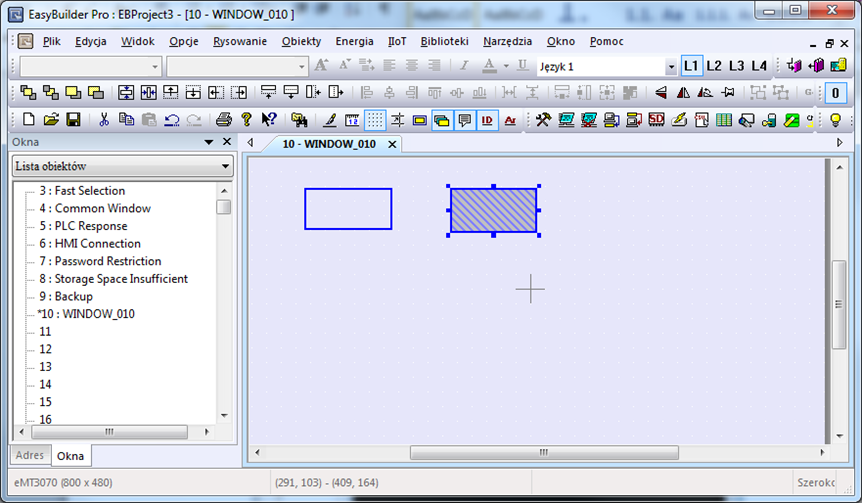Screen dimensions: 862x503
Task: Toggle the dotted grid display button
Action: pos(375,120)
